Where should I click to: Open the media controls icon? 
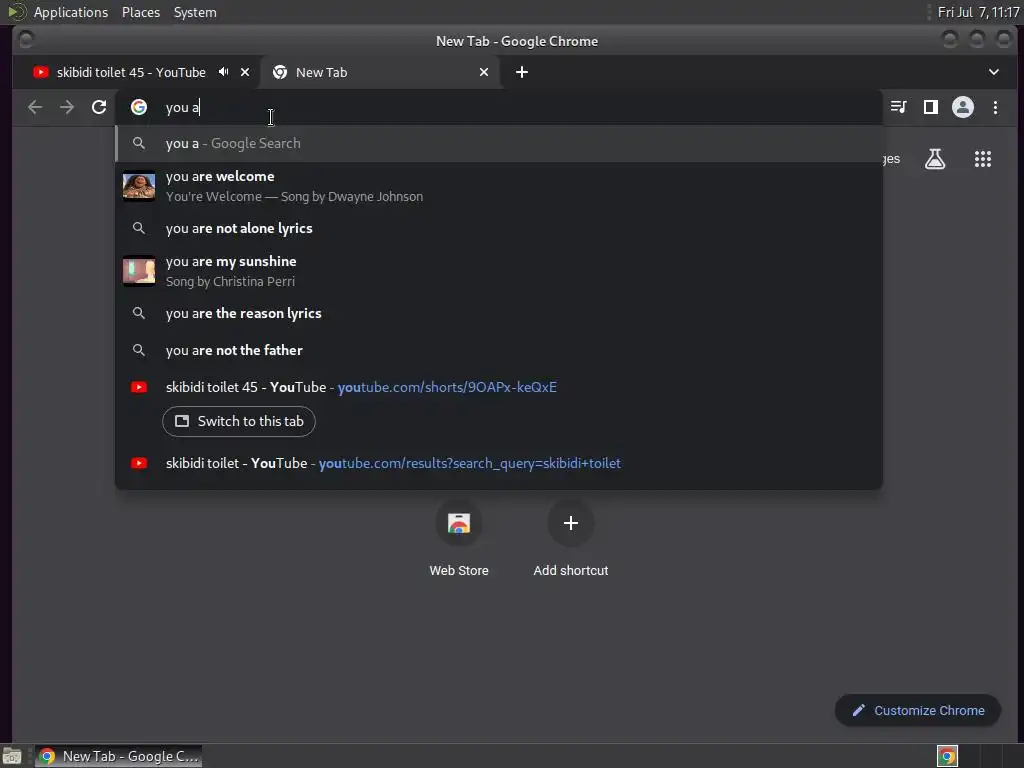click(x=899, y=107)
